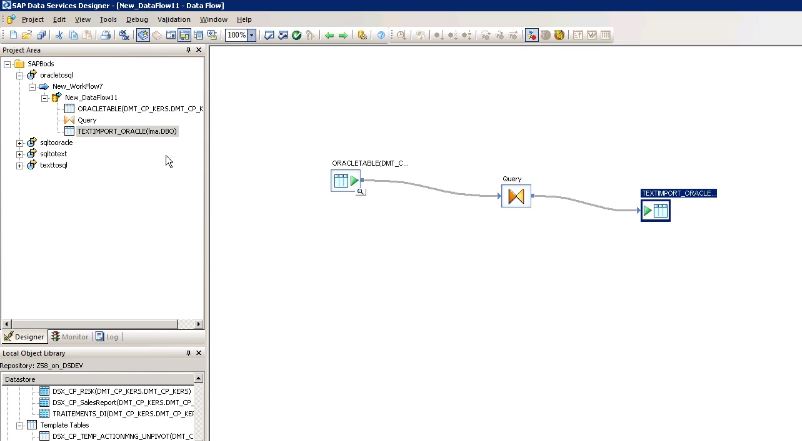Click the Print toolbar icon
Screen dimensions: 802x441
point(106,35)
